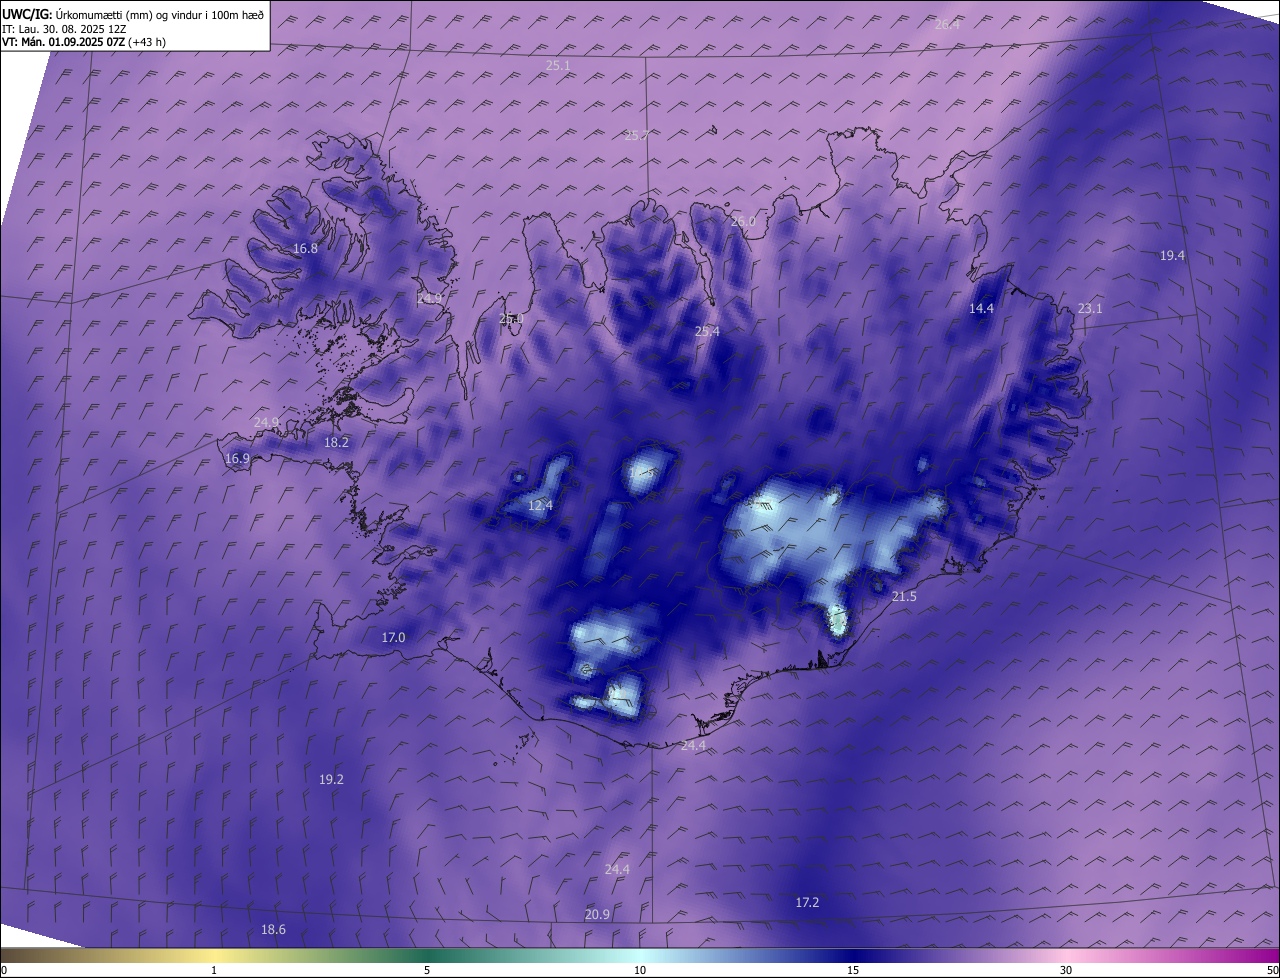The width and height of the screenshot is (1280, 978).
Task: Click the map value 12.4
Action: (x=540, y=506)
